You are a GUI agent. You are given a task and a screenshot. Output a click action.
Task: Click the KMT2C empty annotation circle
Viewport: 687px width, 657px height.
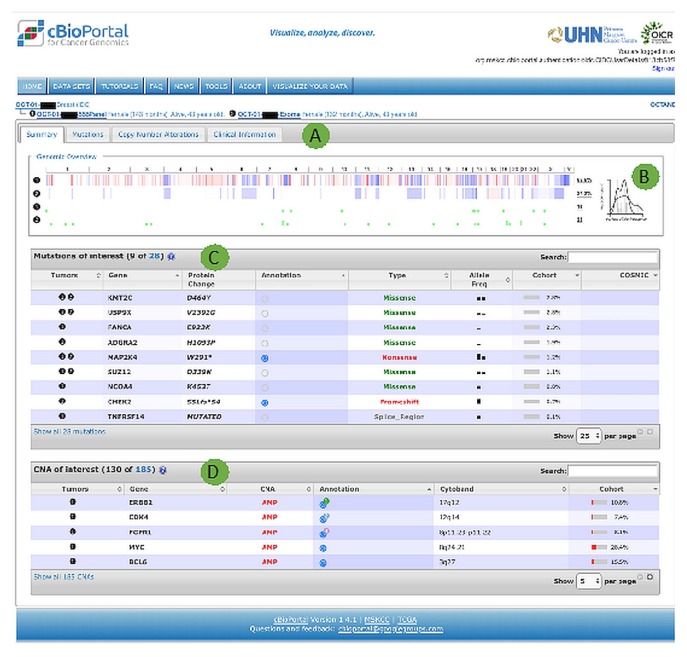[264, 298]
